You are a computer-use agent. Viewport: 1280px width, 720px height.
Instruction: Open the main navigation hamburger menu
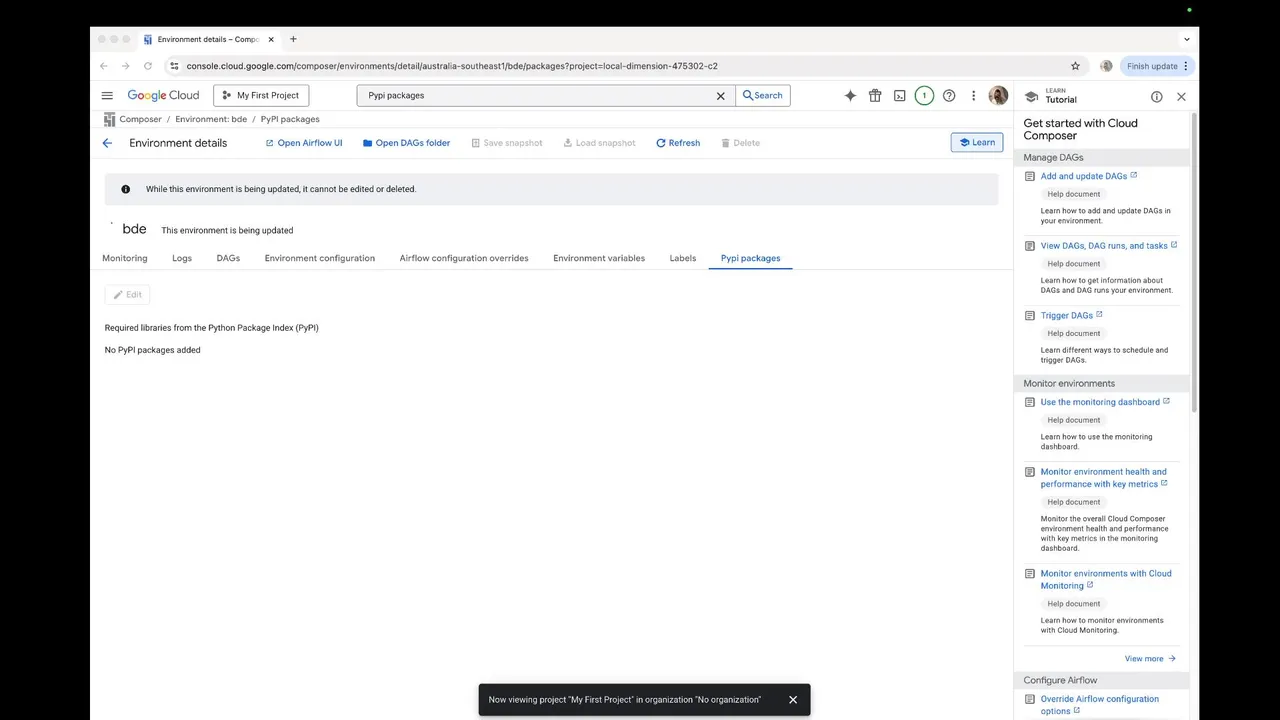[107, 95]
